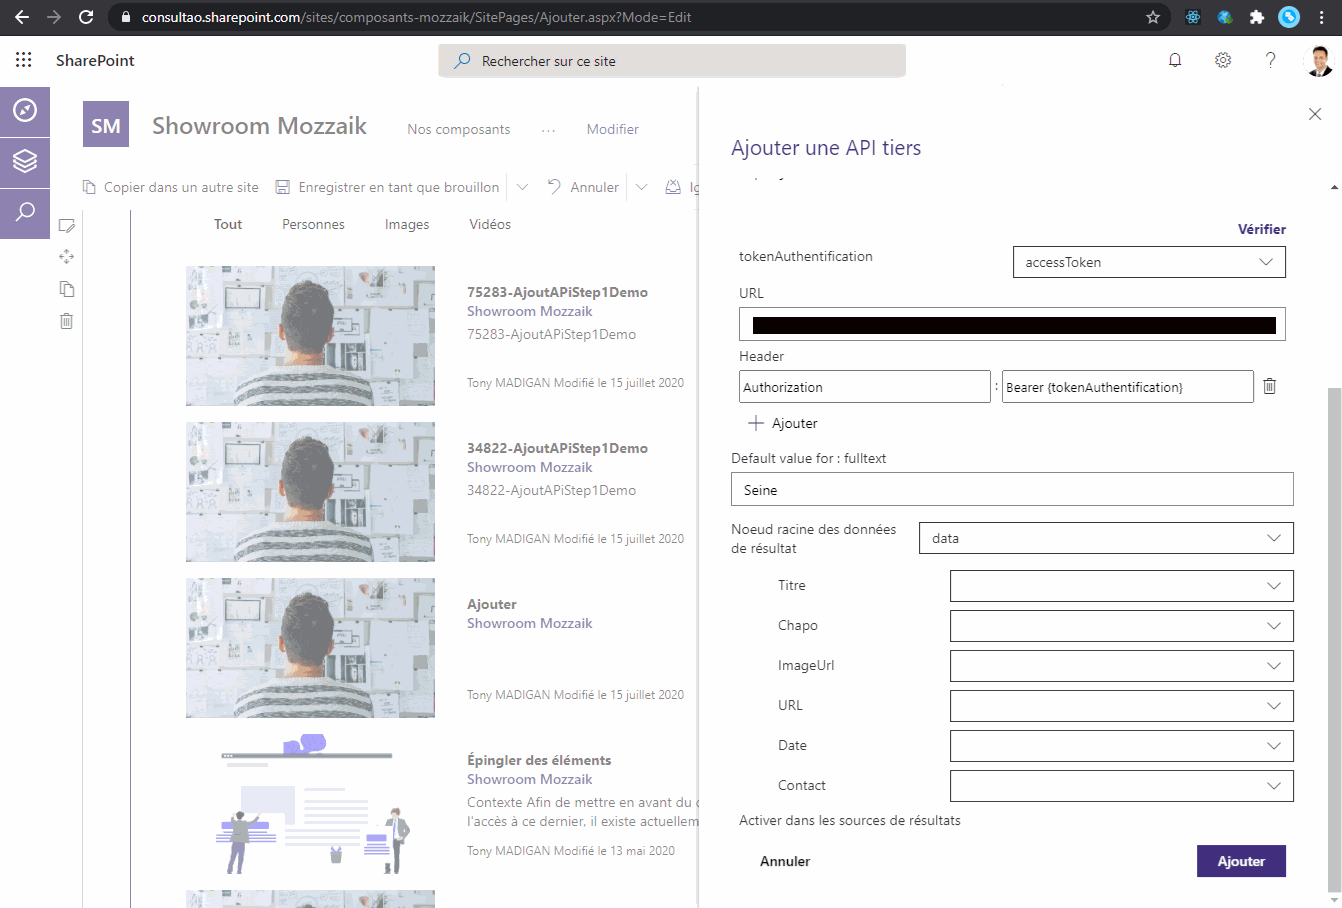Open Nos composants navigation item
This screenshot has width=1342, height=908.
(459, 129)
